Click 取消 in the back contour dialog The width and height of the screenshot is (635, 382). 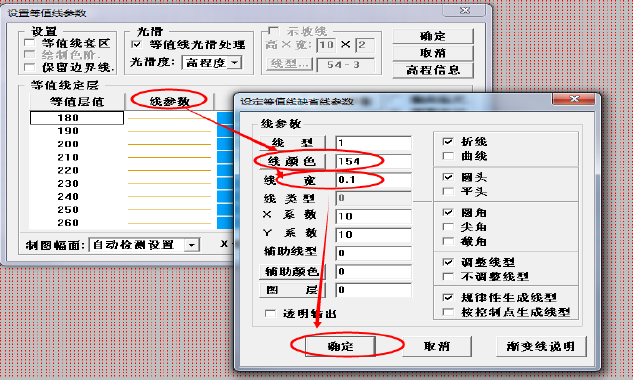coord(433,53)
